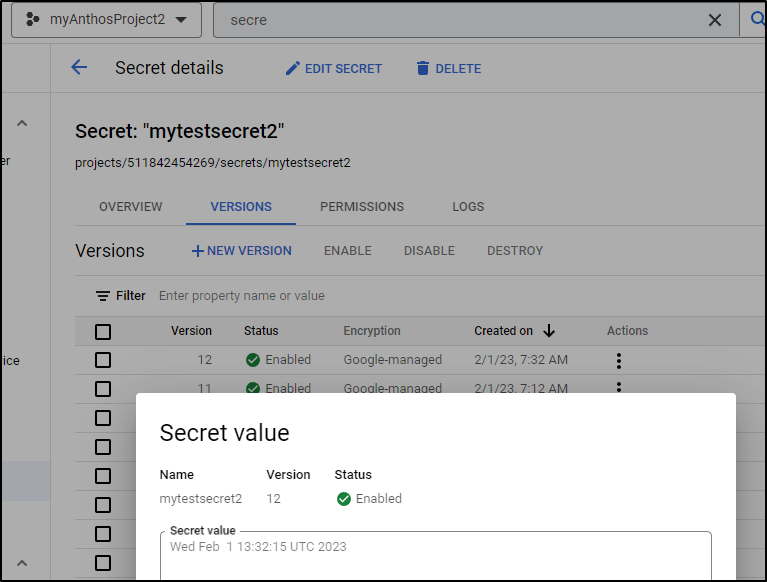The height and width of the screenshot is (582, 767).
Task: Open actions menu for version 11
Action: [x=619, y=387]
